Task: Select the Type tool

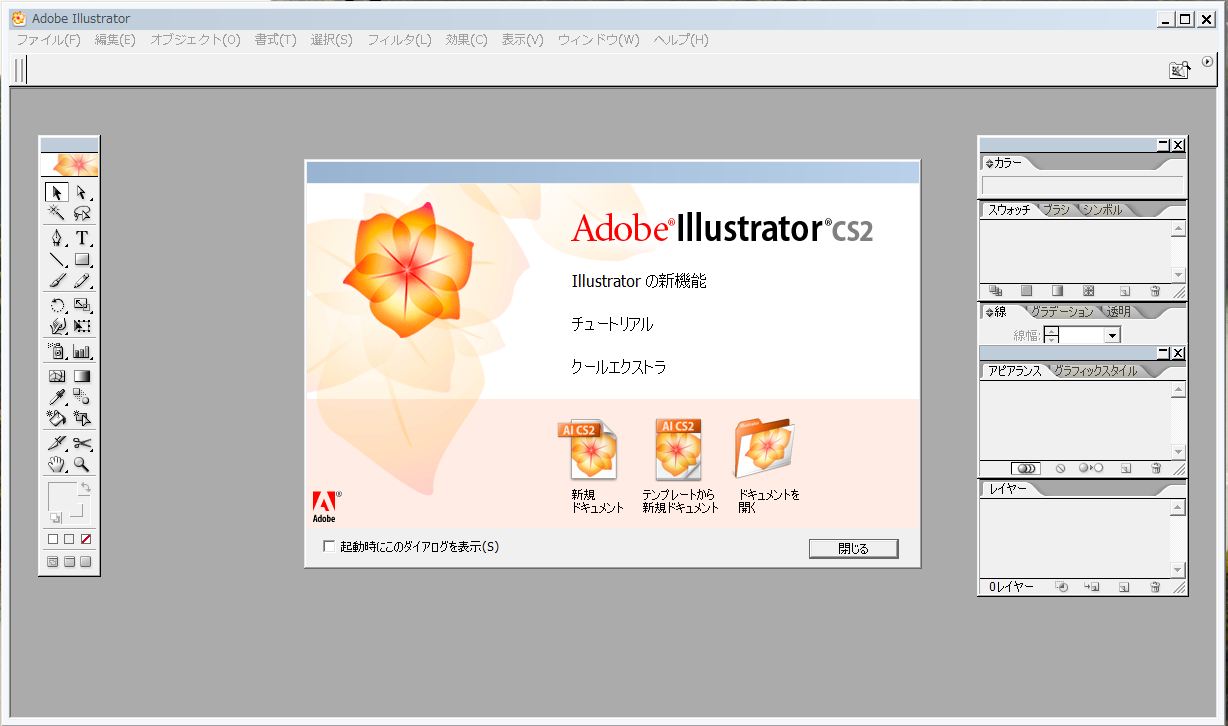Action: [85, 238]
